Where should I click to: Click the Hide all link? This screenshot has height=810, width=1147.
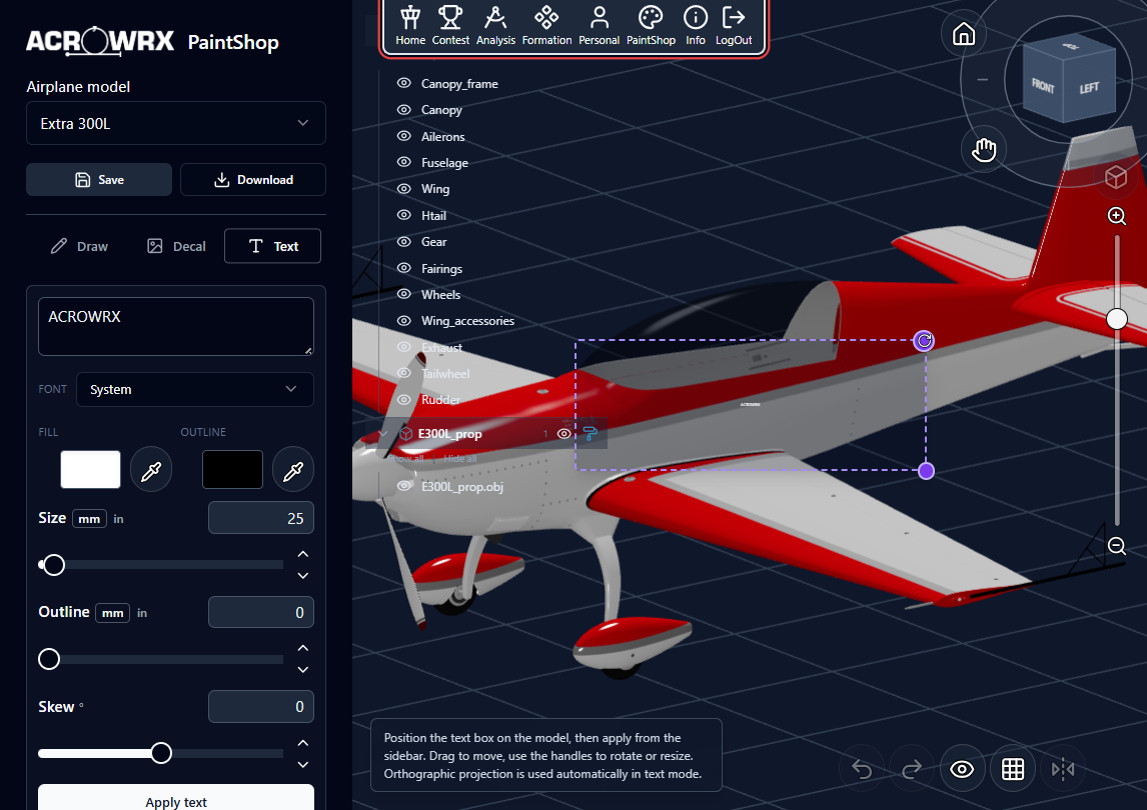pos(460,458)
